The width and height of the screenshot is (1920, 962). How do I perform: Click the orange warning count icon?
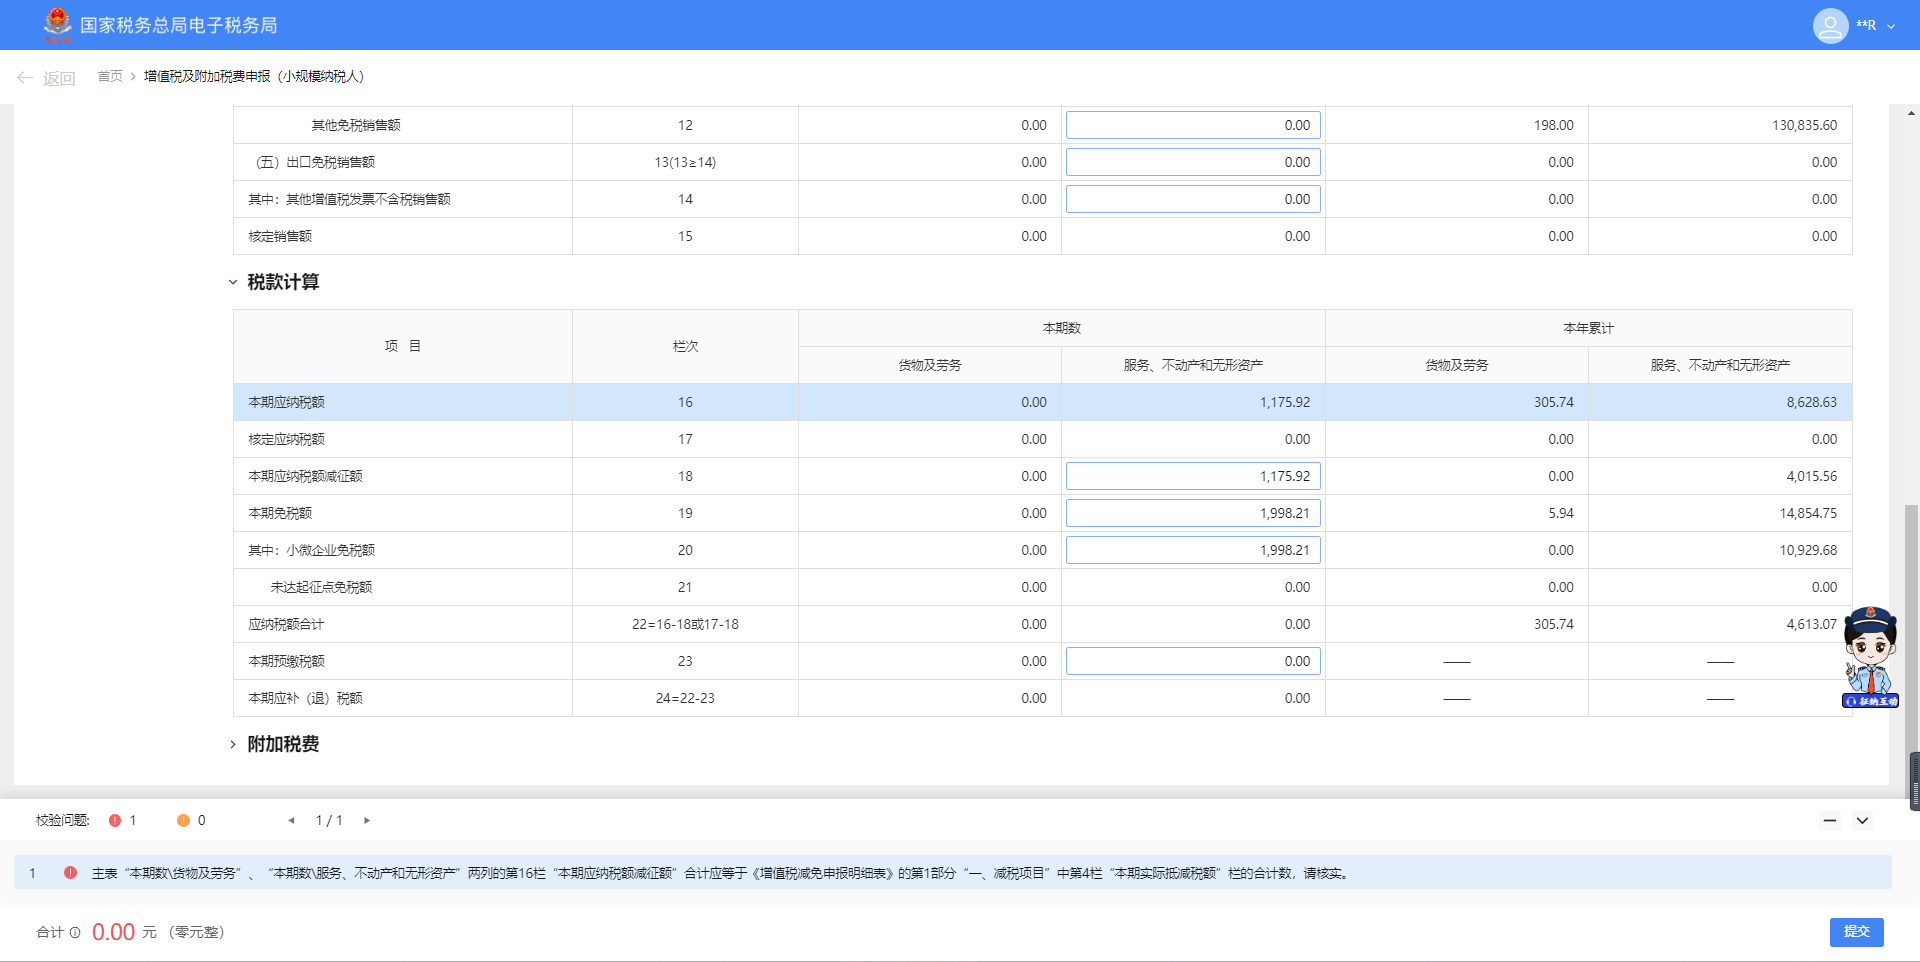pyautogui.click(x=183, y=820)
